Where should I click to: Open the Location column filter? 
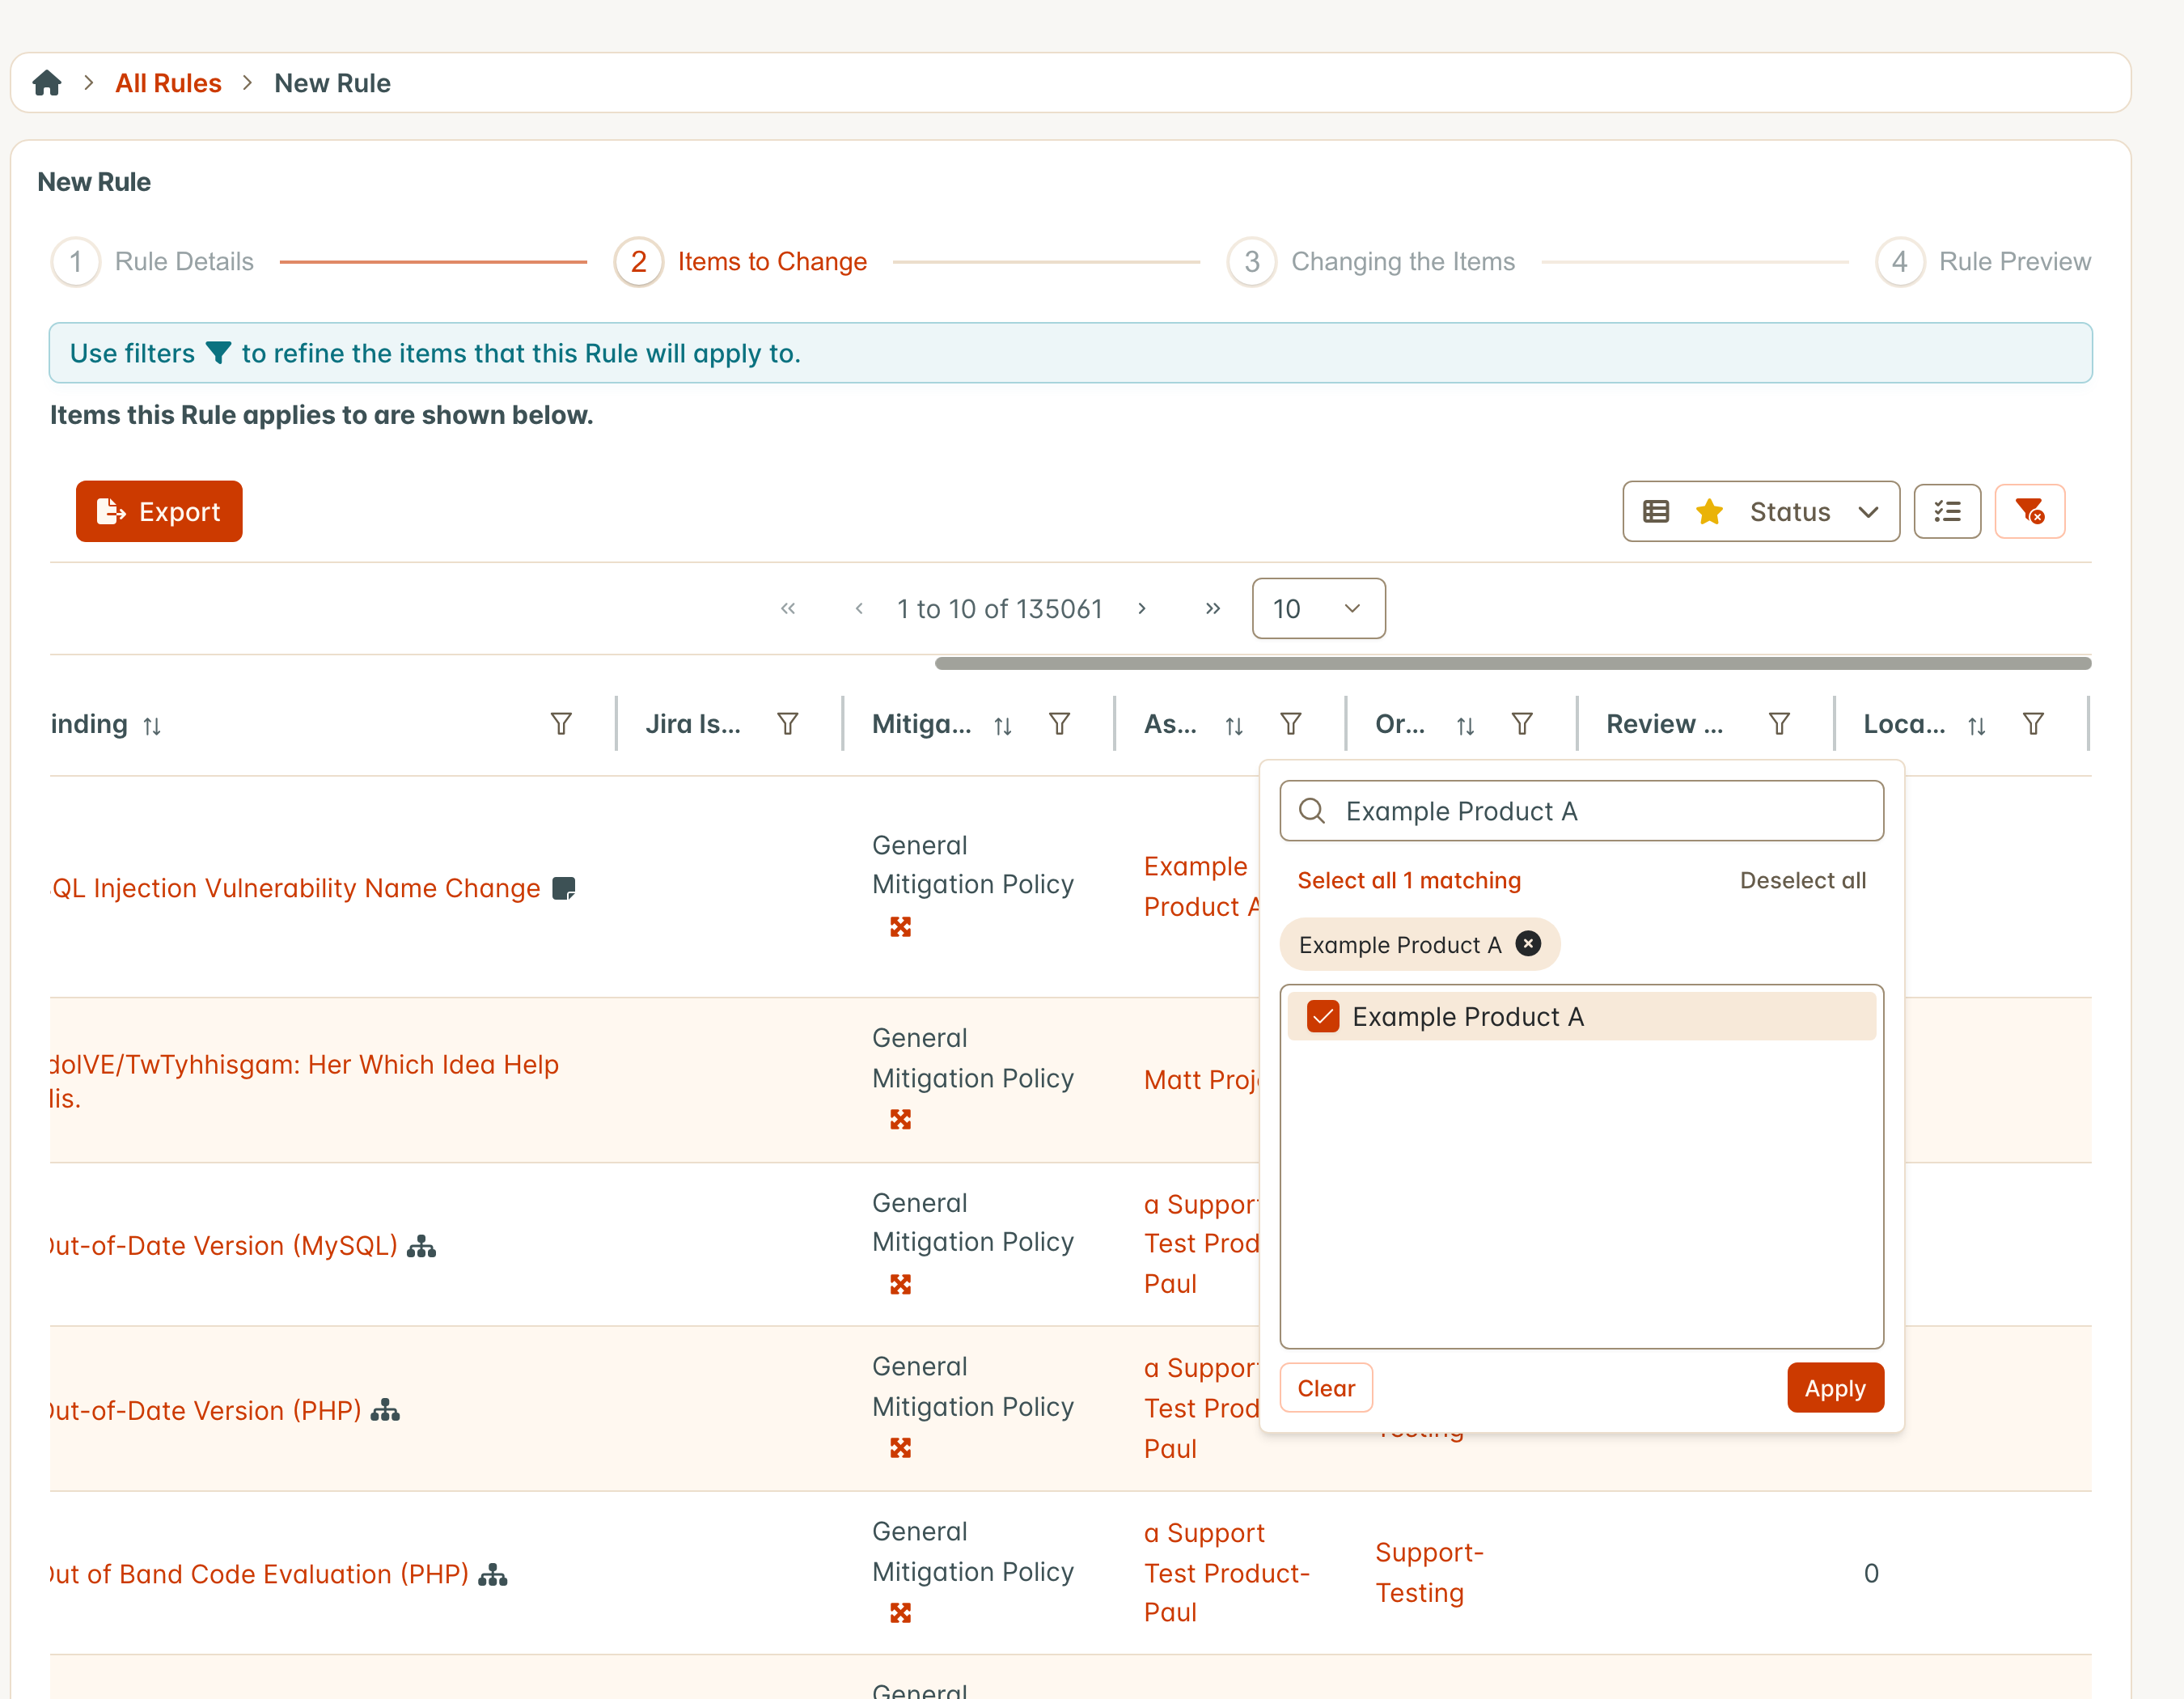2033,724
